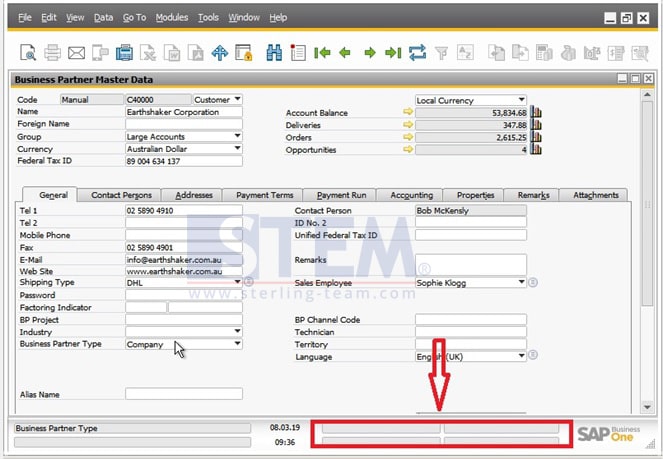Open the Properties tab
Screen dimensions: 663x459
point(475,195)
